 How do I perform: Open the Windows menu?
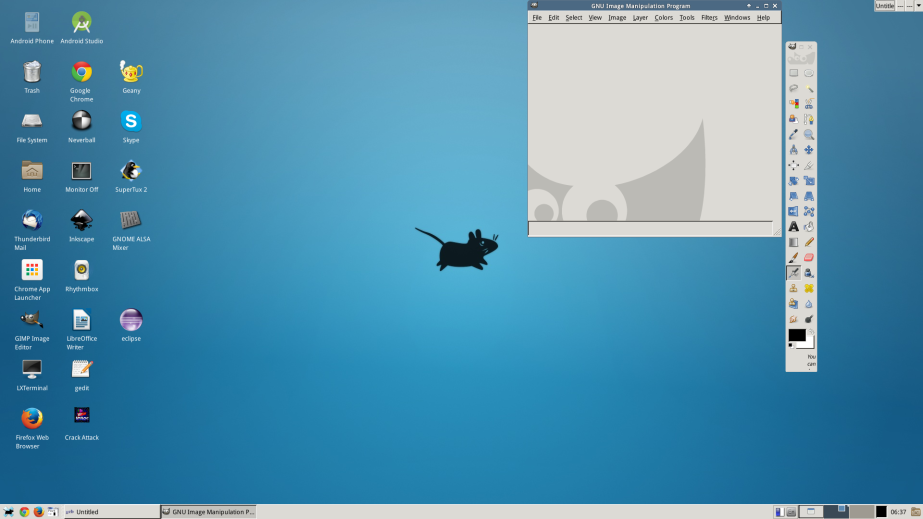click(x=737, y=18)
